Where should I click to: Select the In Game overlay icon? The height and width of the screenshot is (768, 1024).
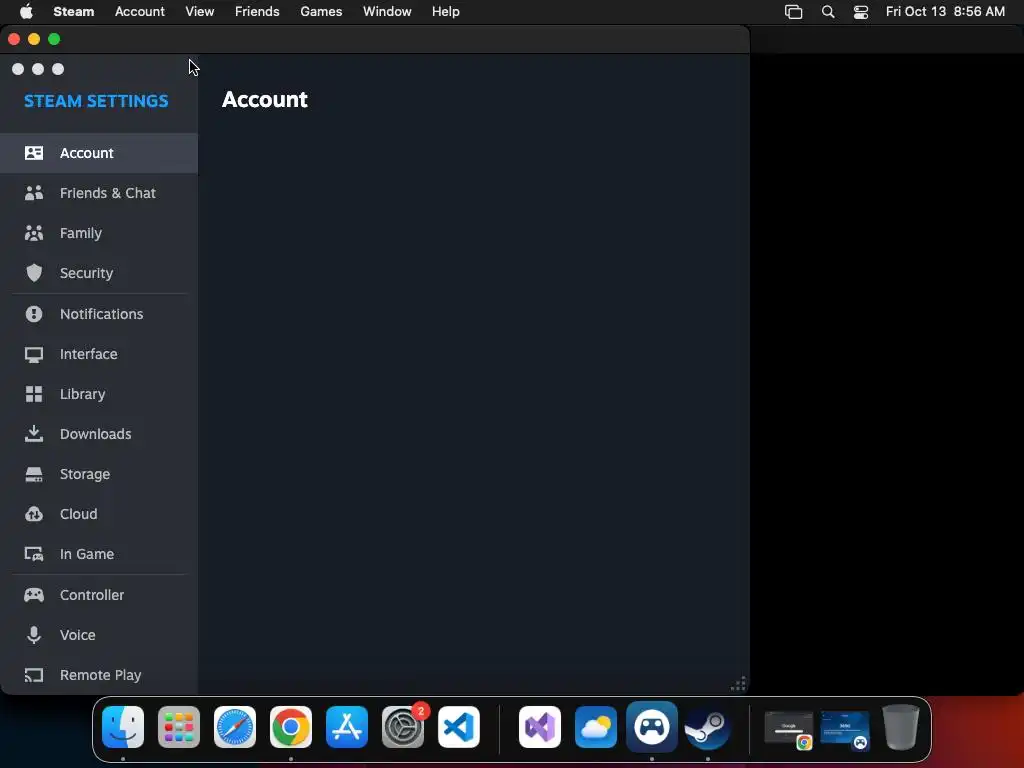click(34, 554)
